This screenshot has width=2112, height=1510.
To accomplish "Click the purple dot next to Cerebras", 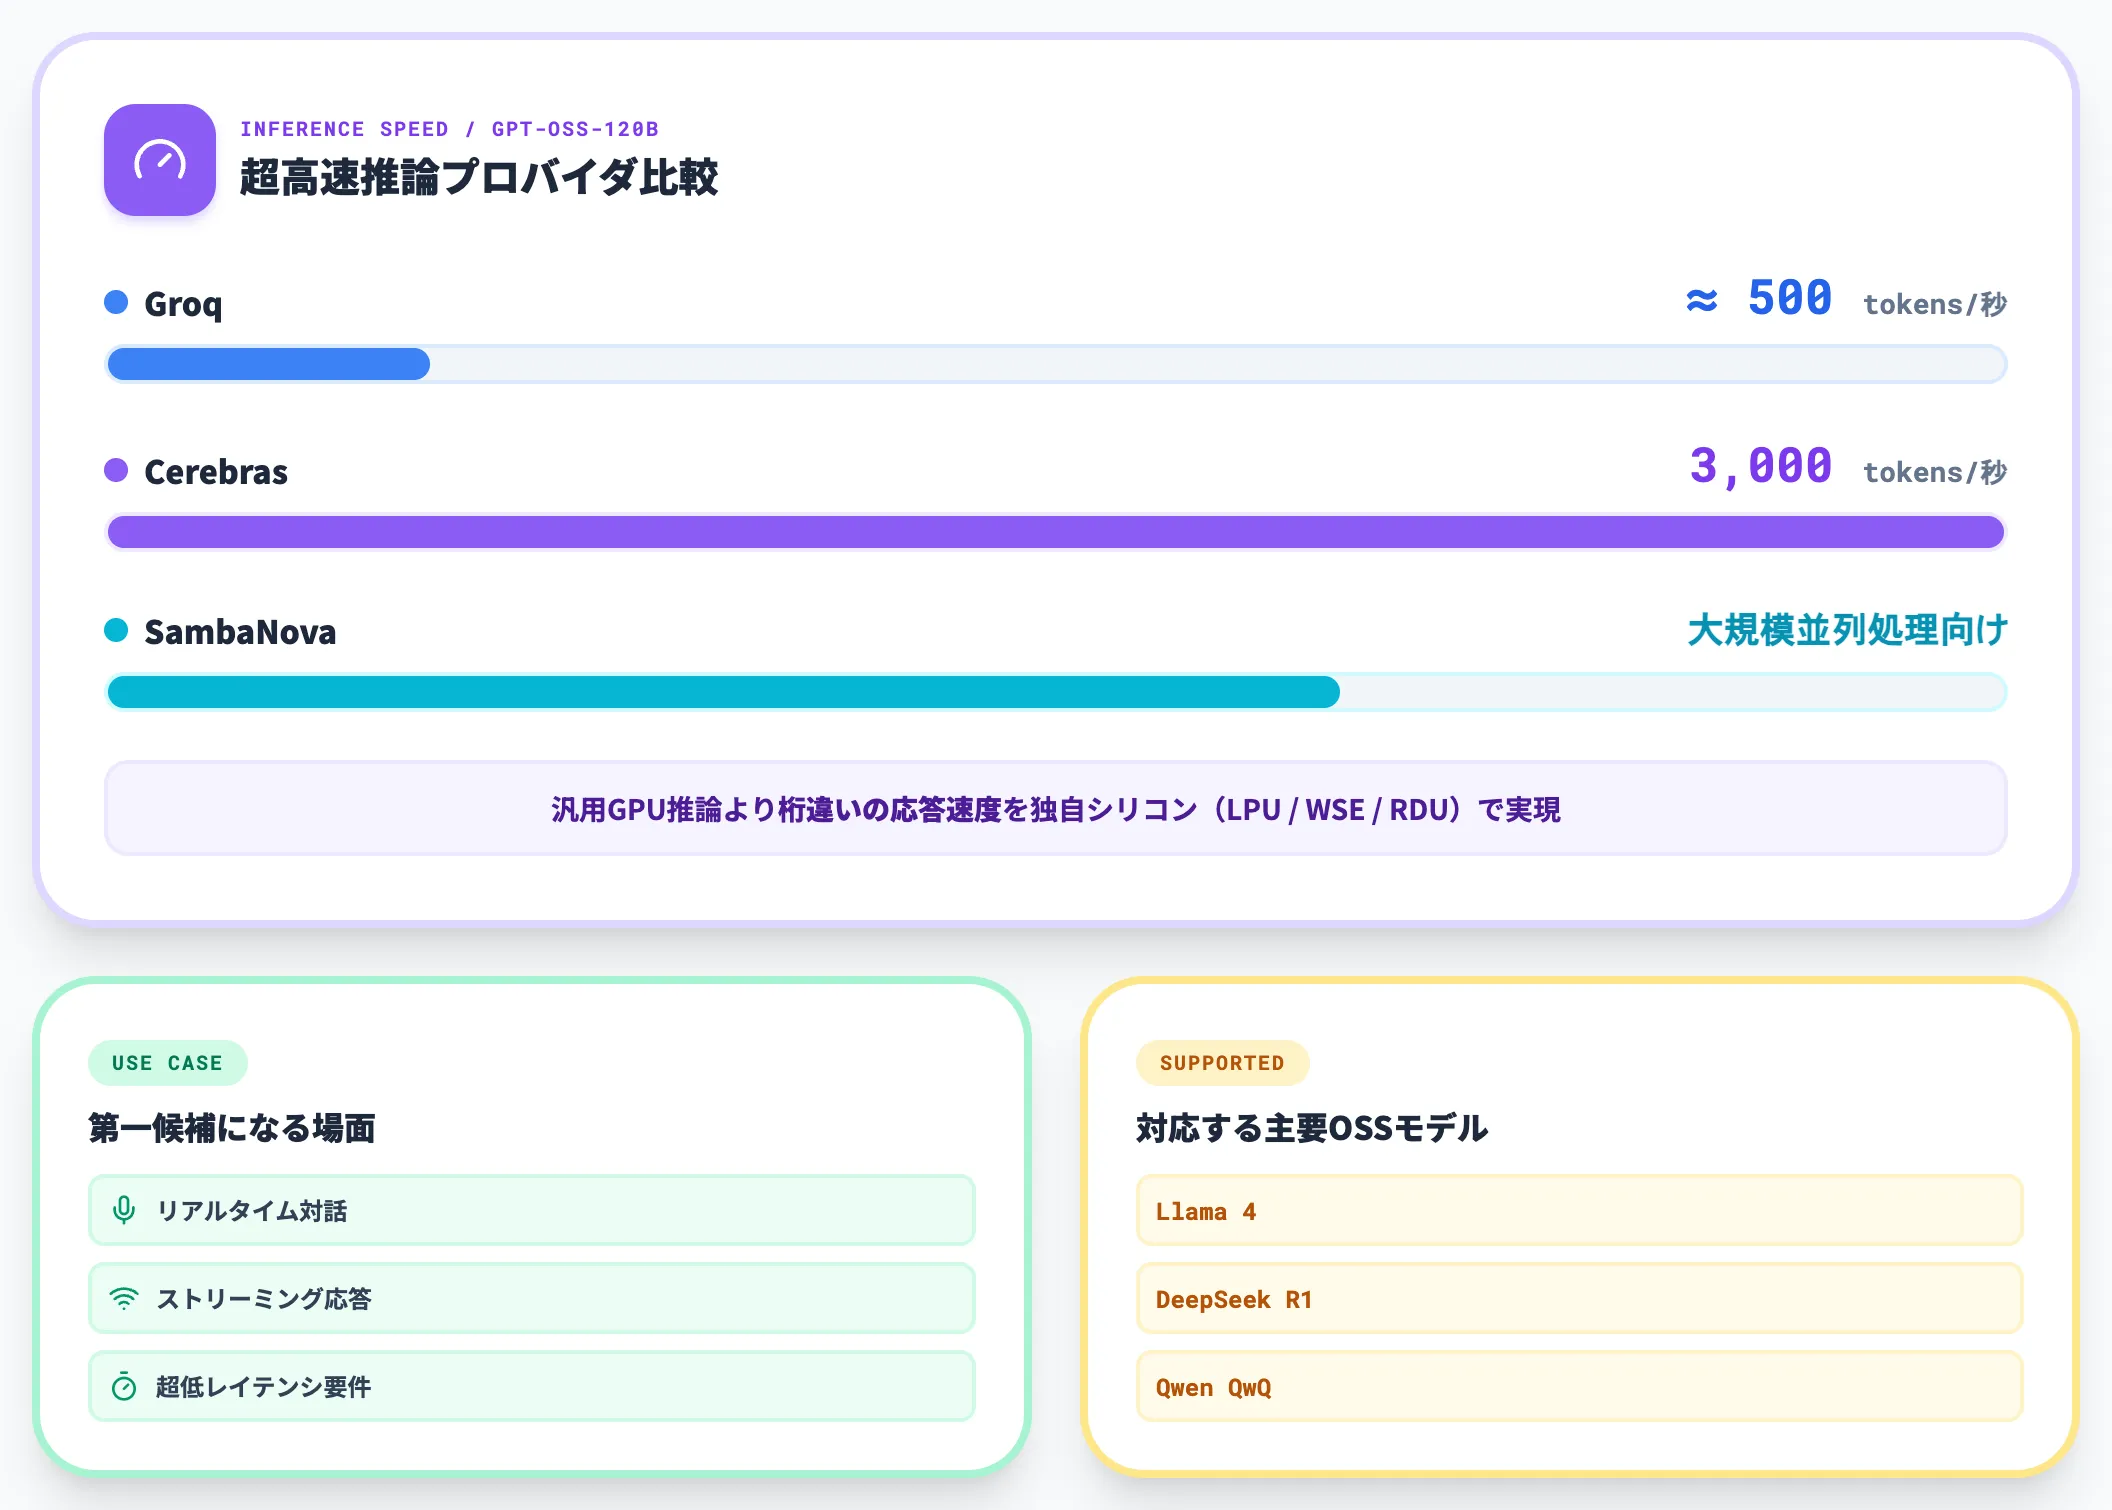I will coord(116,470).
